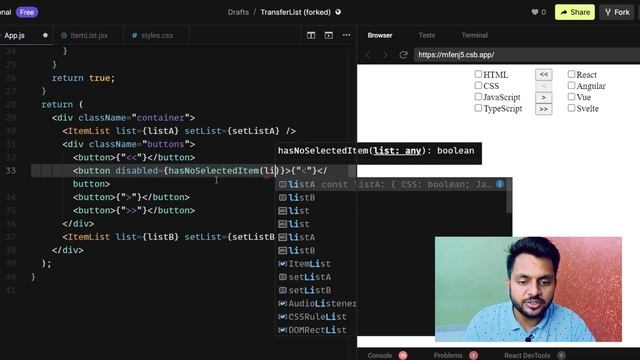Screen dimensions: 640x360
Task: Click line number 33 in gutter
Action: click(11, 171)
